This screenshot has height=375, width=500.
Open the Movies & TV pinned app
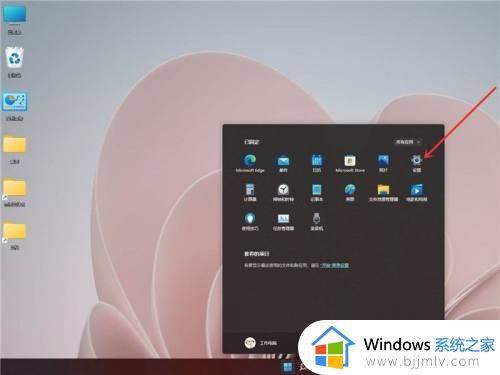click(417, 192)
